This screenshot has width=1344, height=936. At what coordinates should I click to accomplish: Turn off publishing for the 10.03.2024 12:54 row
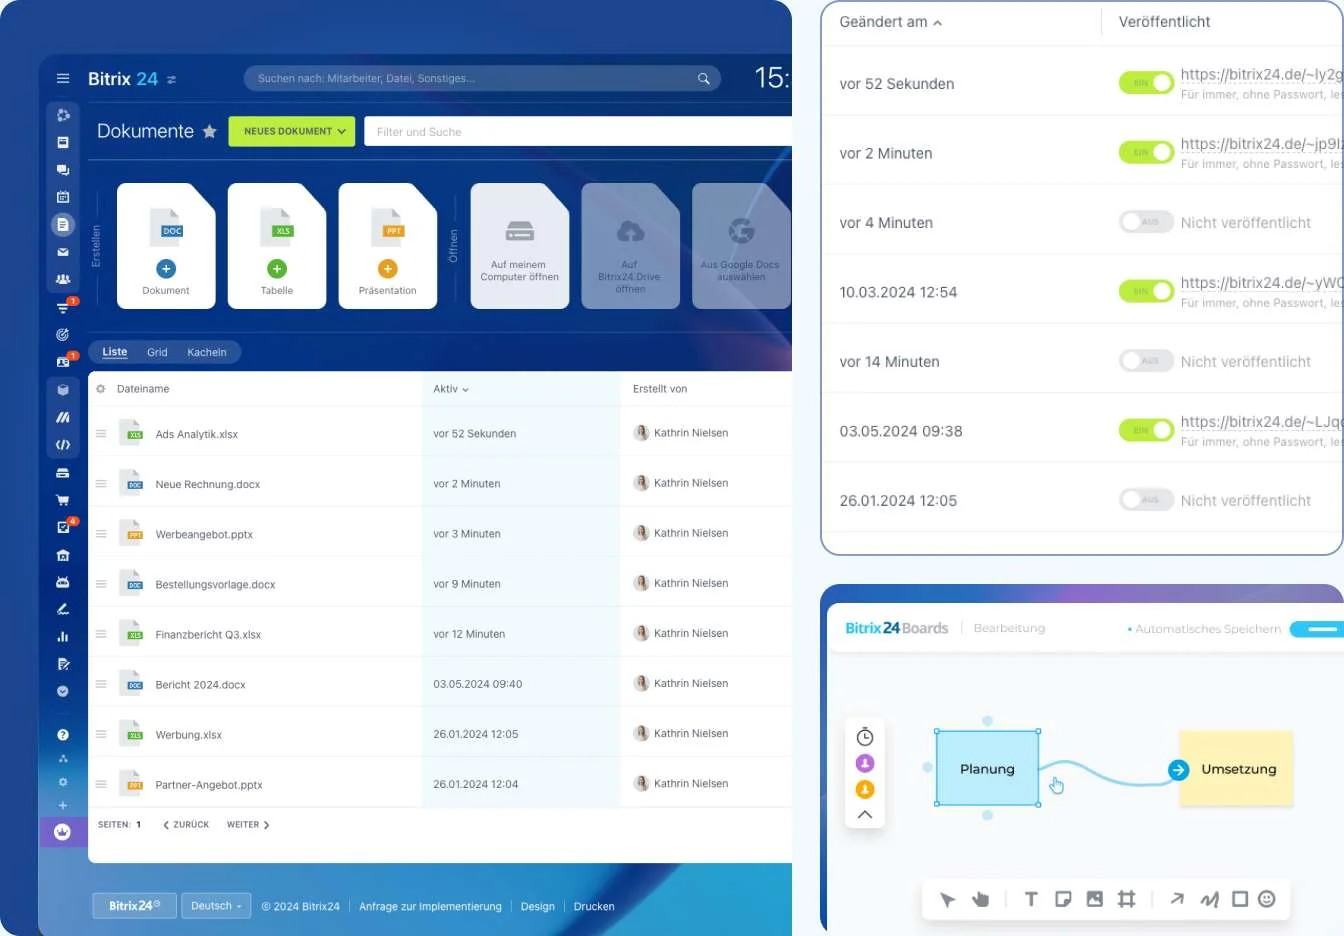click(1146, 291)
